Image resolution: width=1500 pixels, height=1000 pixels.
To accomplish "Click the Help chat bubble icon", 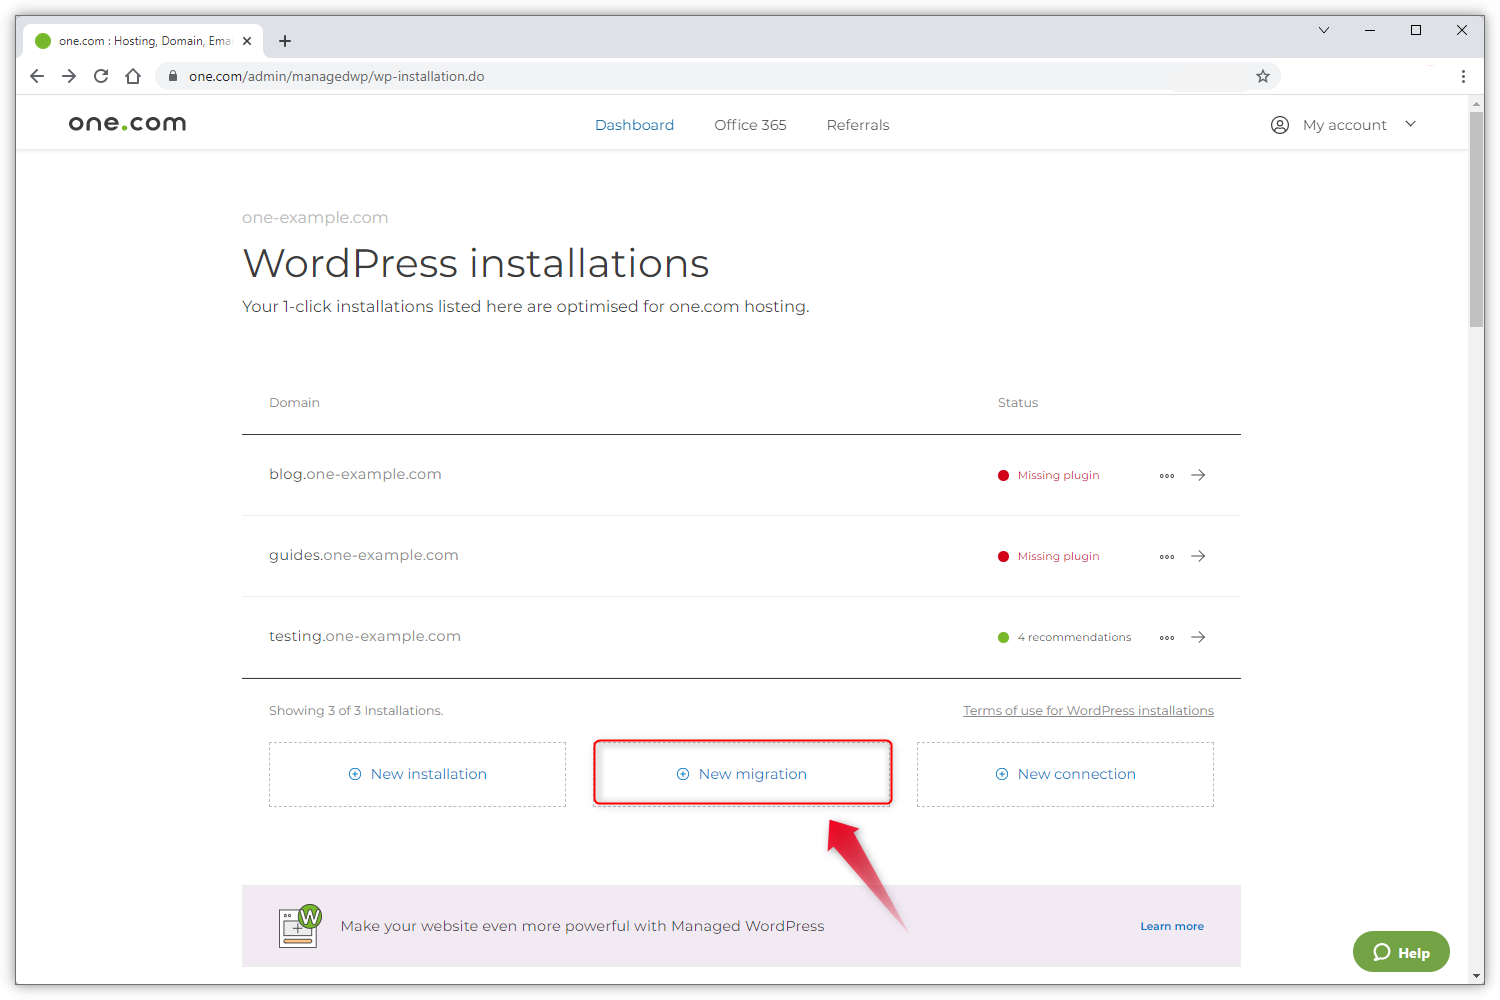I will [1383, 952].
